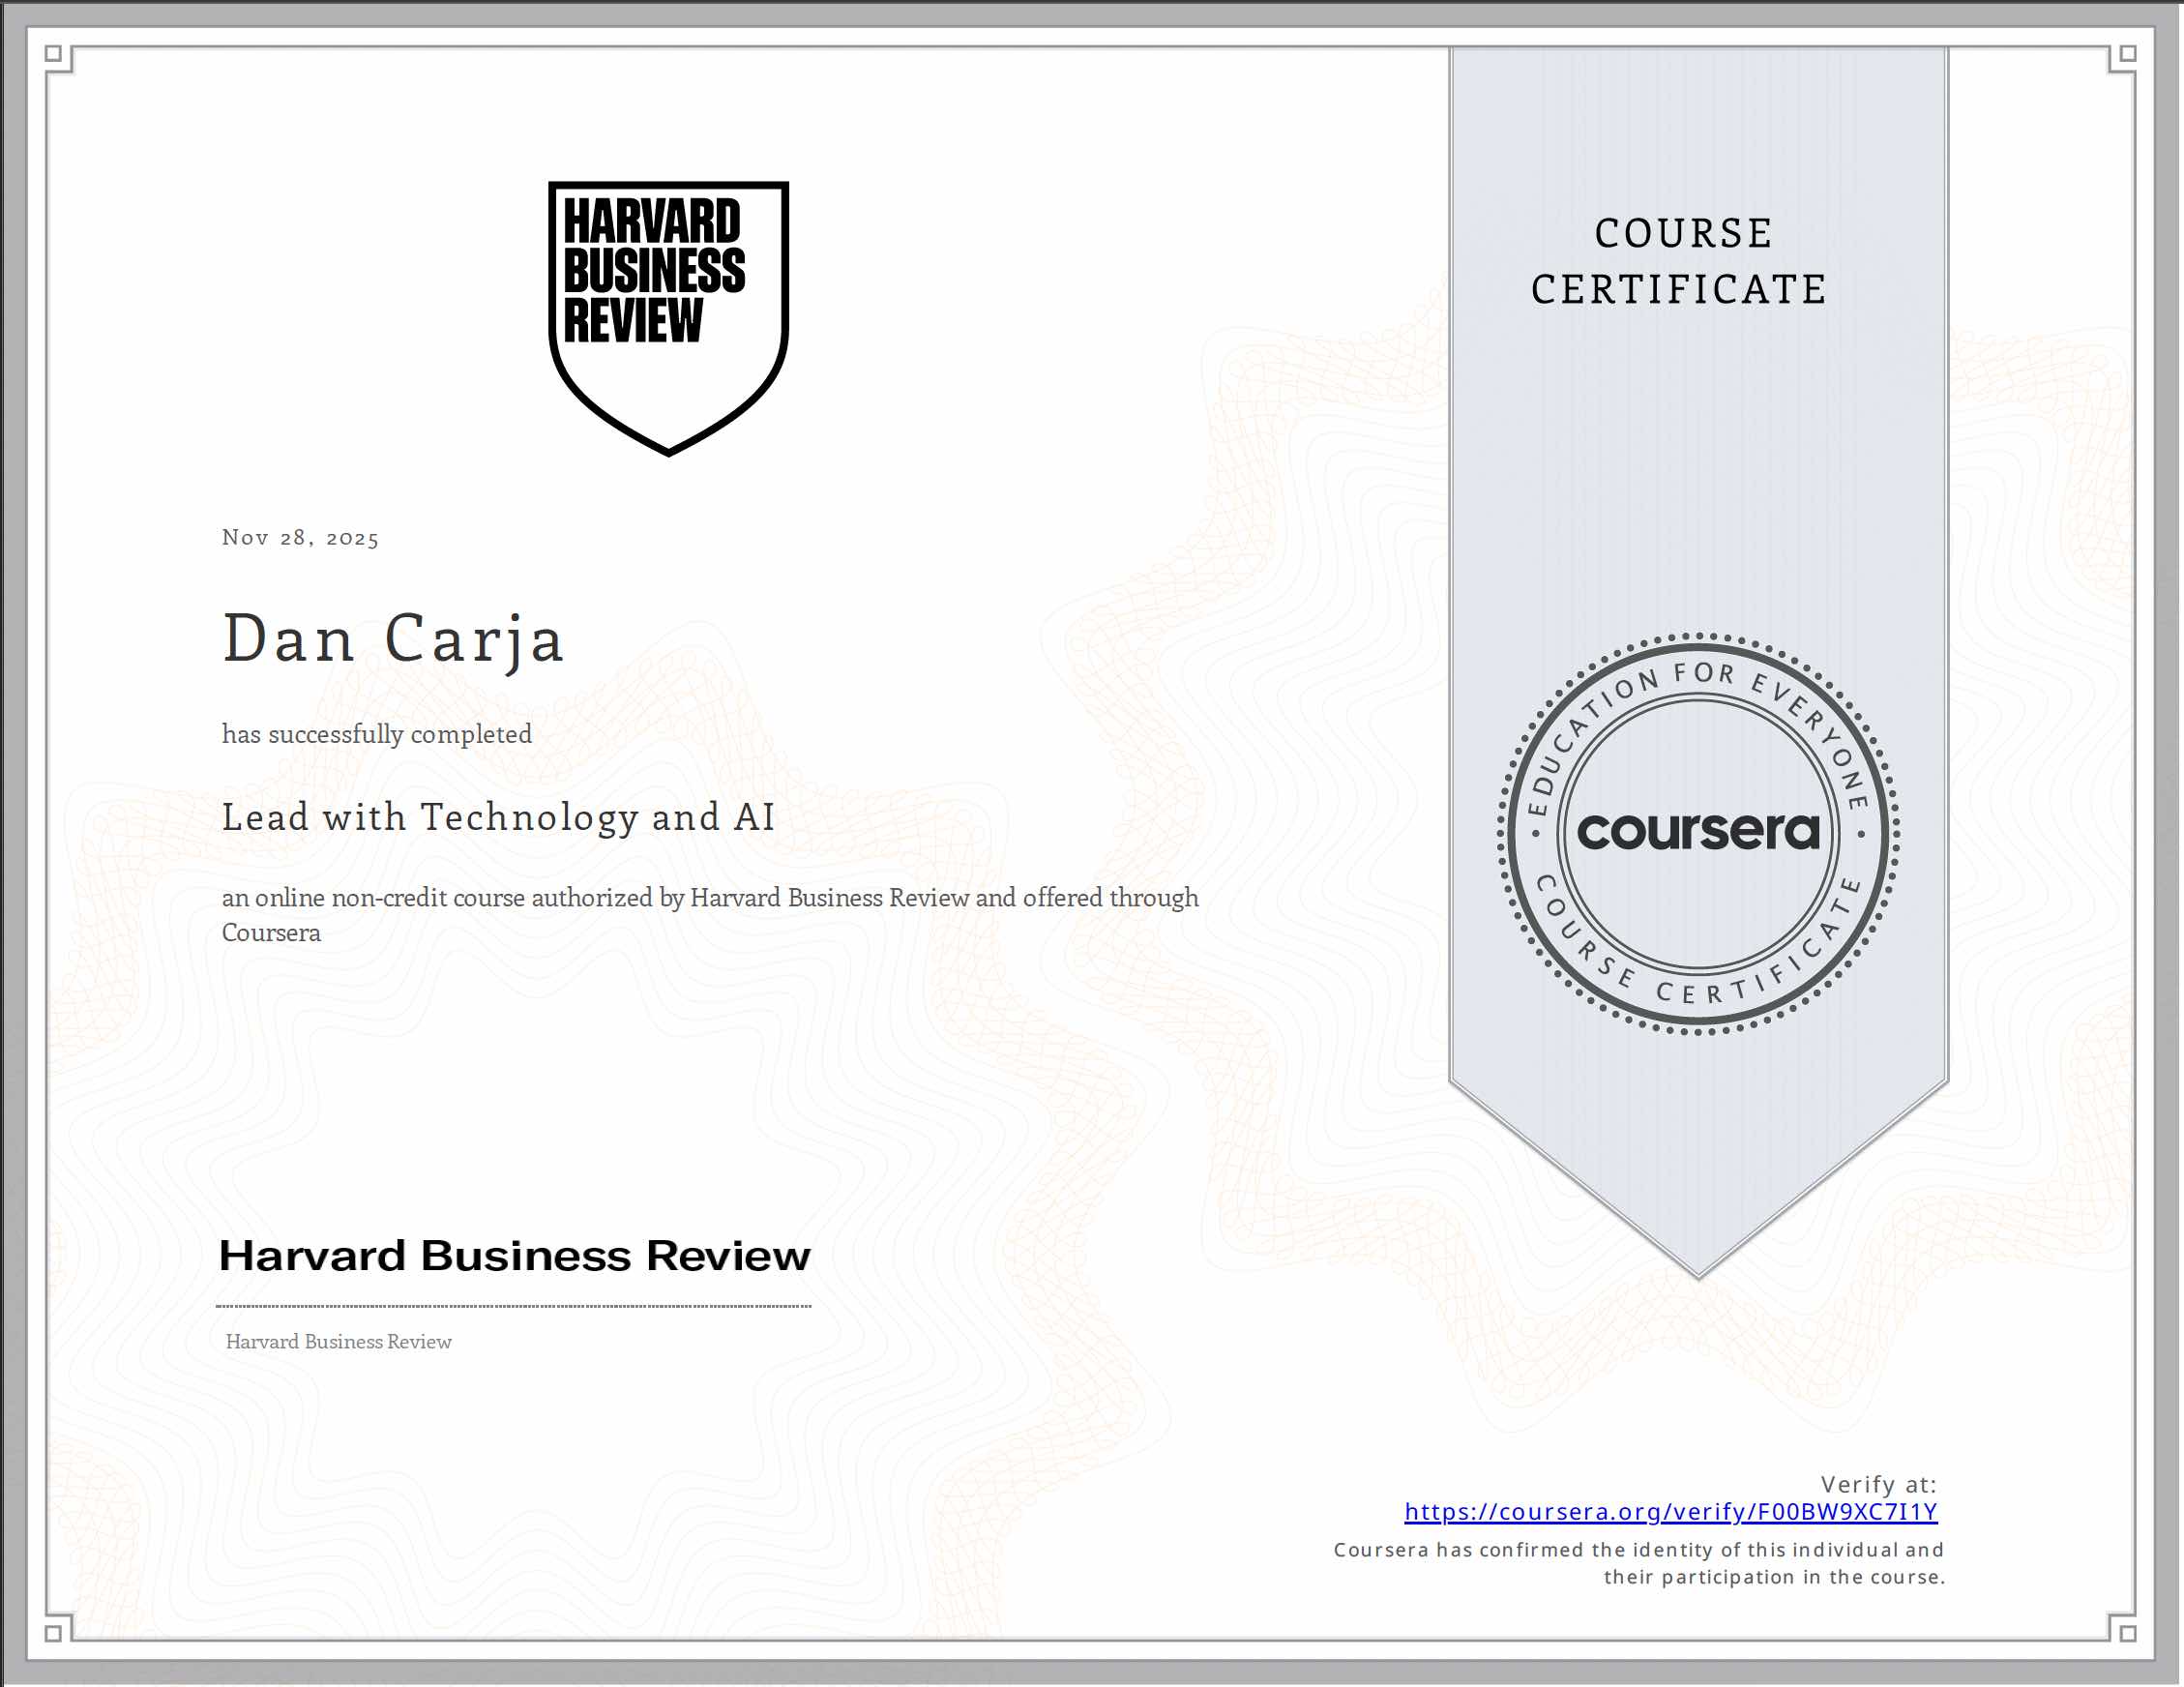The image size is (2184, 1687).
Task: Click 'has successfully completed' text
Action: point(377,734)
